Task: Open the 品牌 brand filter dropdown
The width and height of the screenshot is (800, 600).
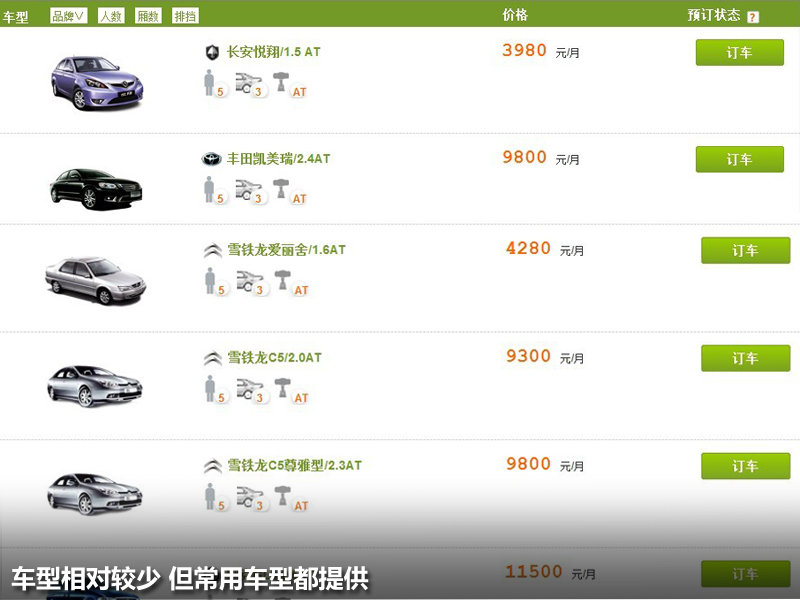Action: (69, 16)
